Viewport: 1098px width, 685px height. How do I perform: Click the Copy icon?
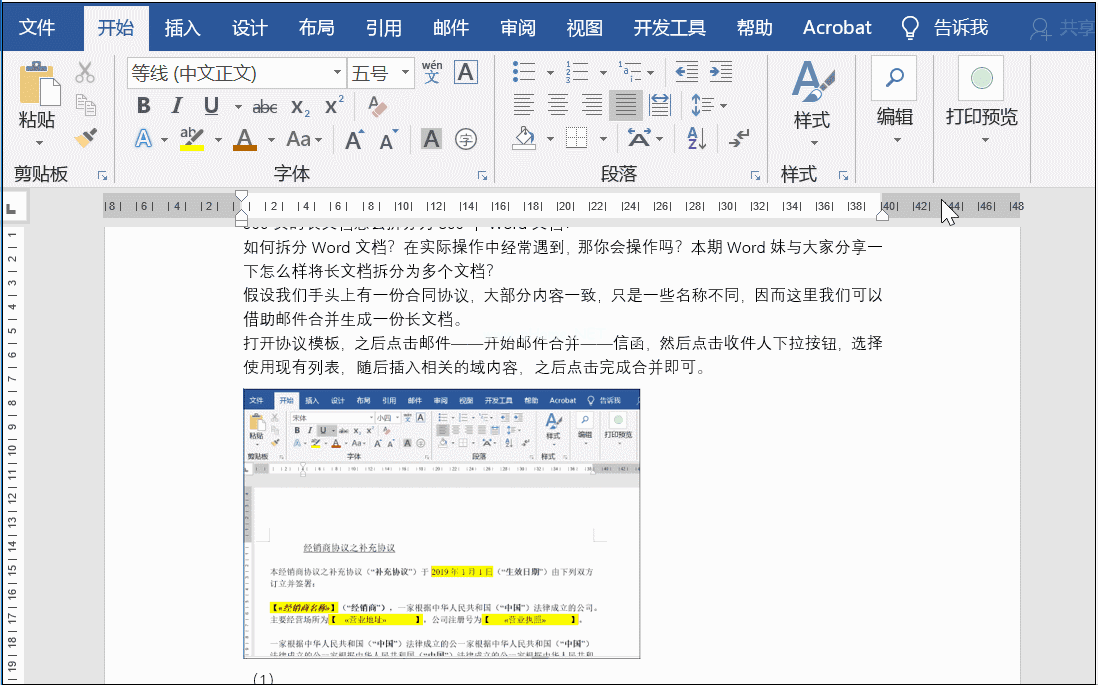tap(85, 105)
